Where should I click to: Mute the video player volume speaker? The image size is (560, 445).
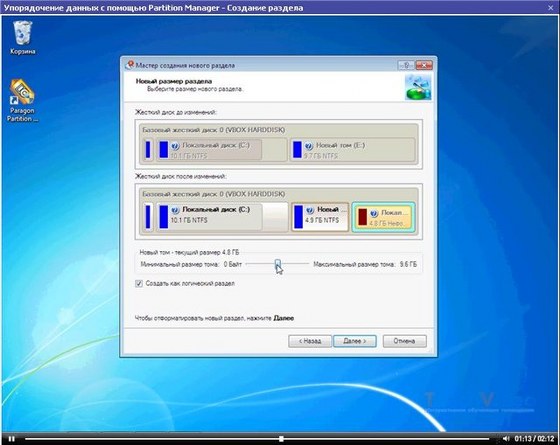pyautogui.click(x=506, y=438)
